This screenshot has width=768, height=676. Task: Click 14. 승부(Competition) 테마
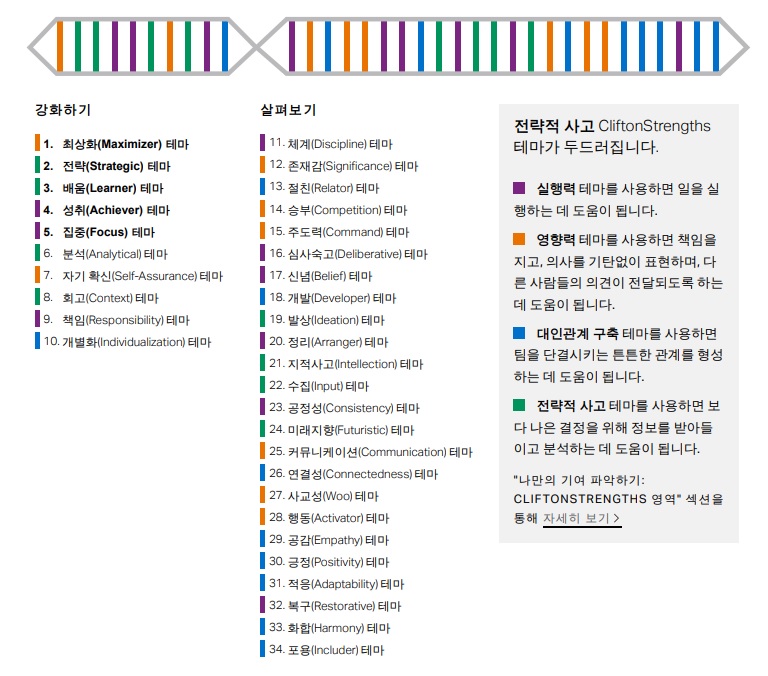click(334, 210)
